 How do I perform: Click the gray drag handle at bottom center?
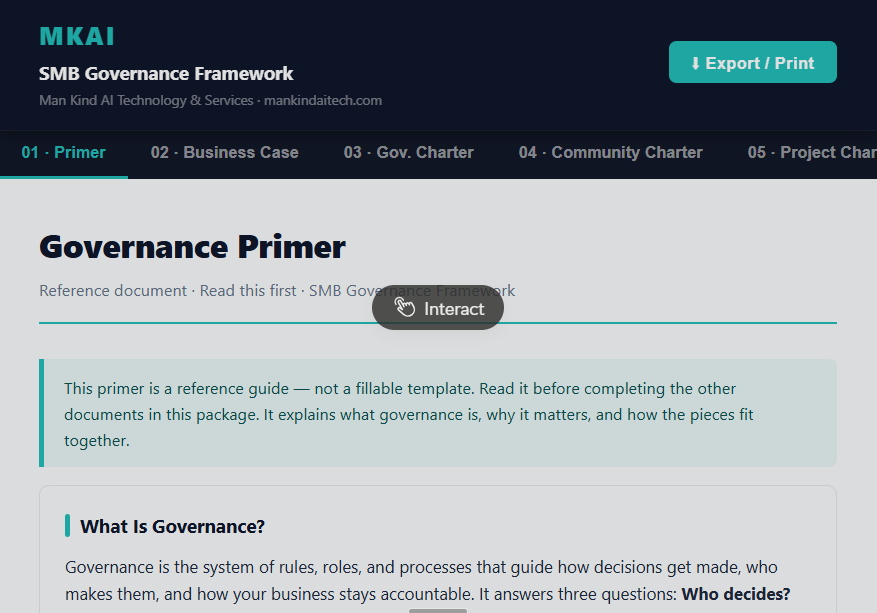click(437, 611)
